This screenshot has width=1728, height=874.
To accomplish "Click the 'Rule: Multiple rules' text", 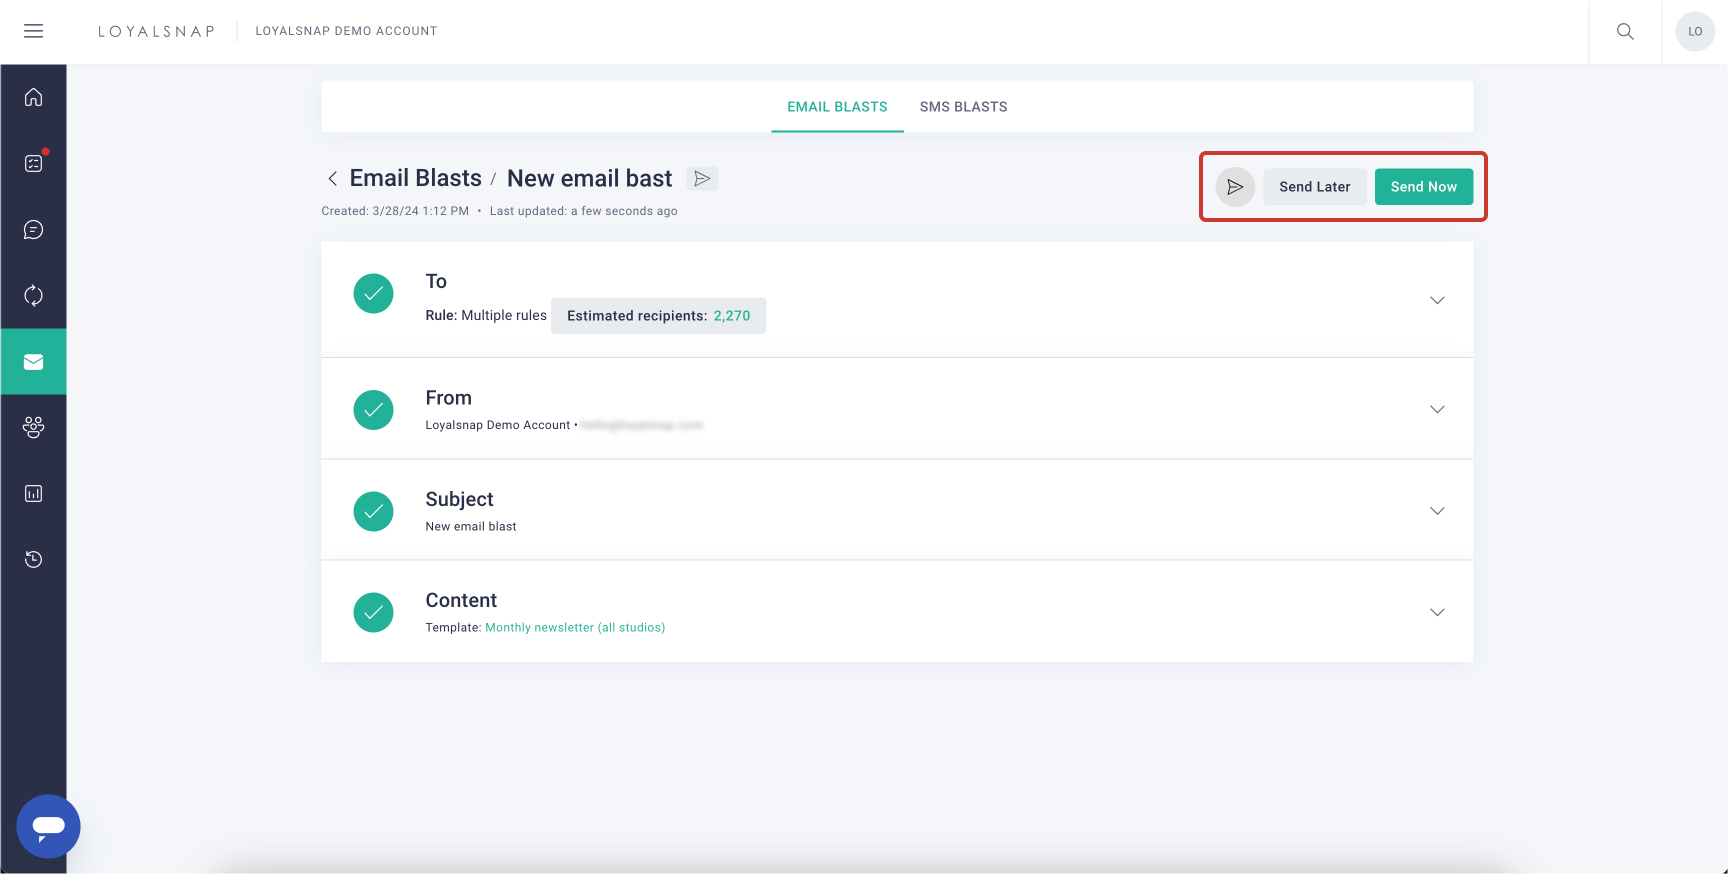I will coord(486,316).
